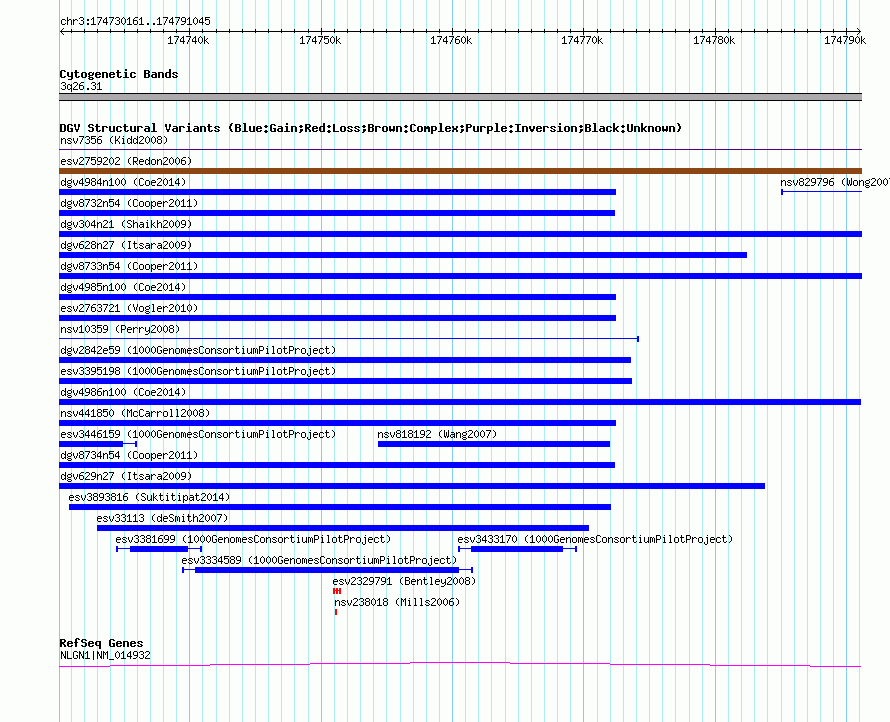Select the dgv8732n54 (Cooper2011) label

point(129,203)
